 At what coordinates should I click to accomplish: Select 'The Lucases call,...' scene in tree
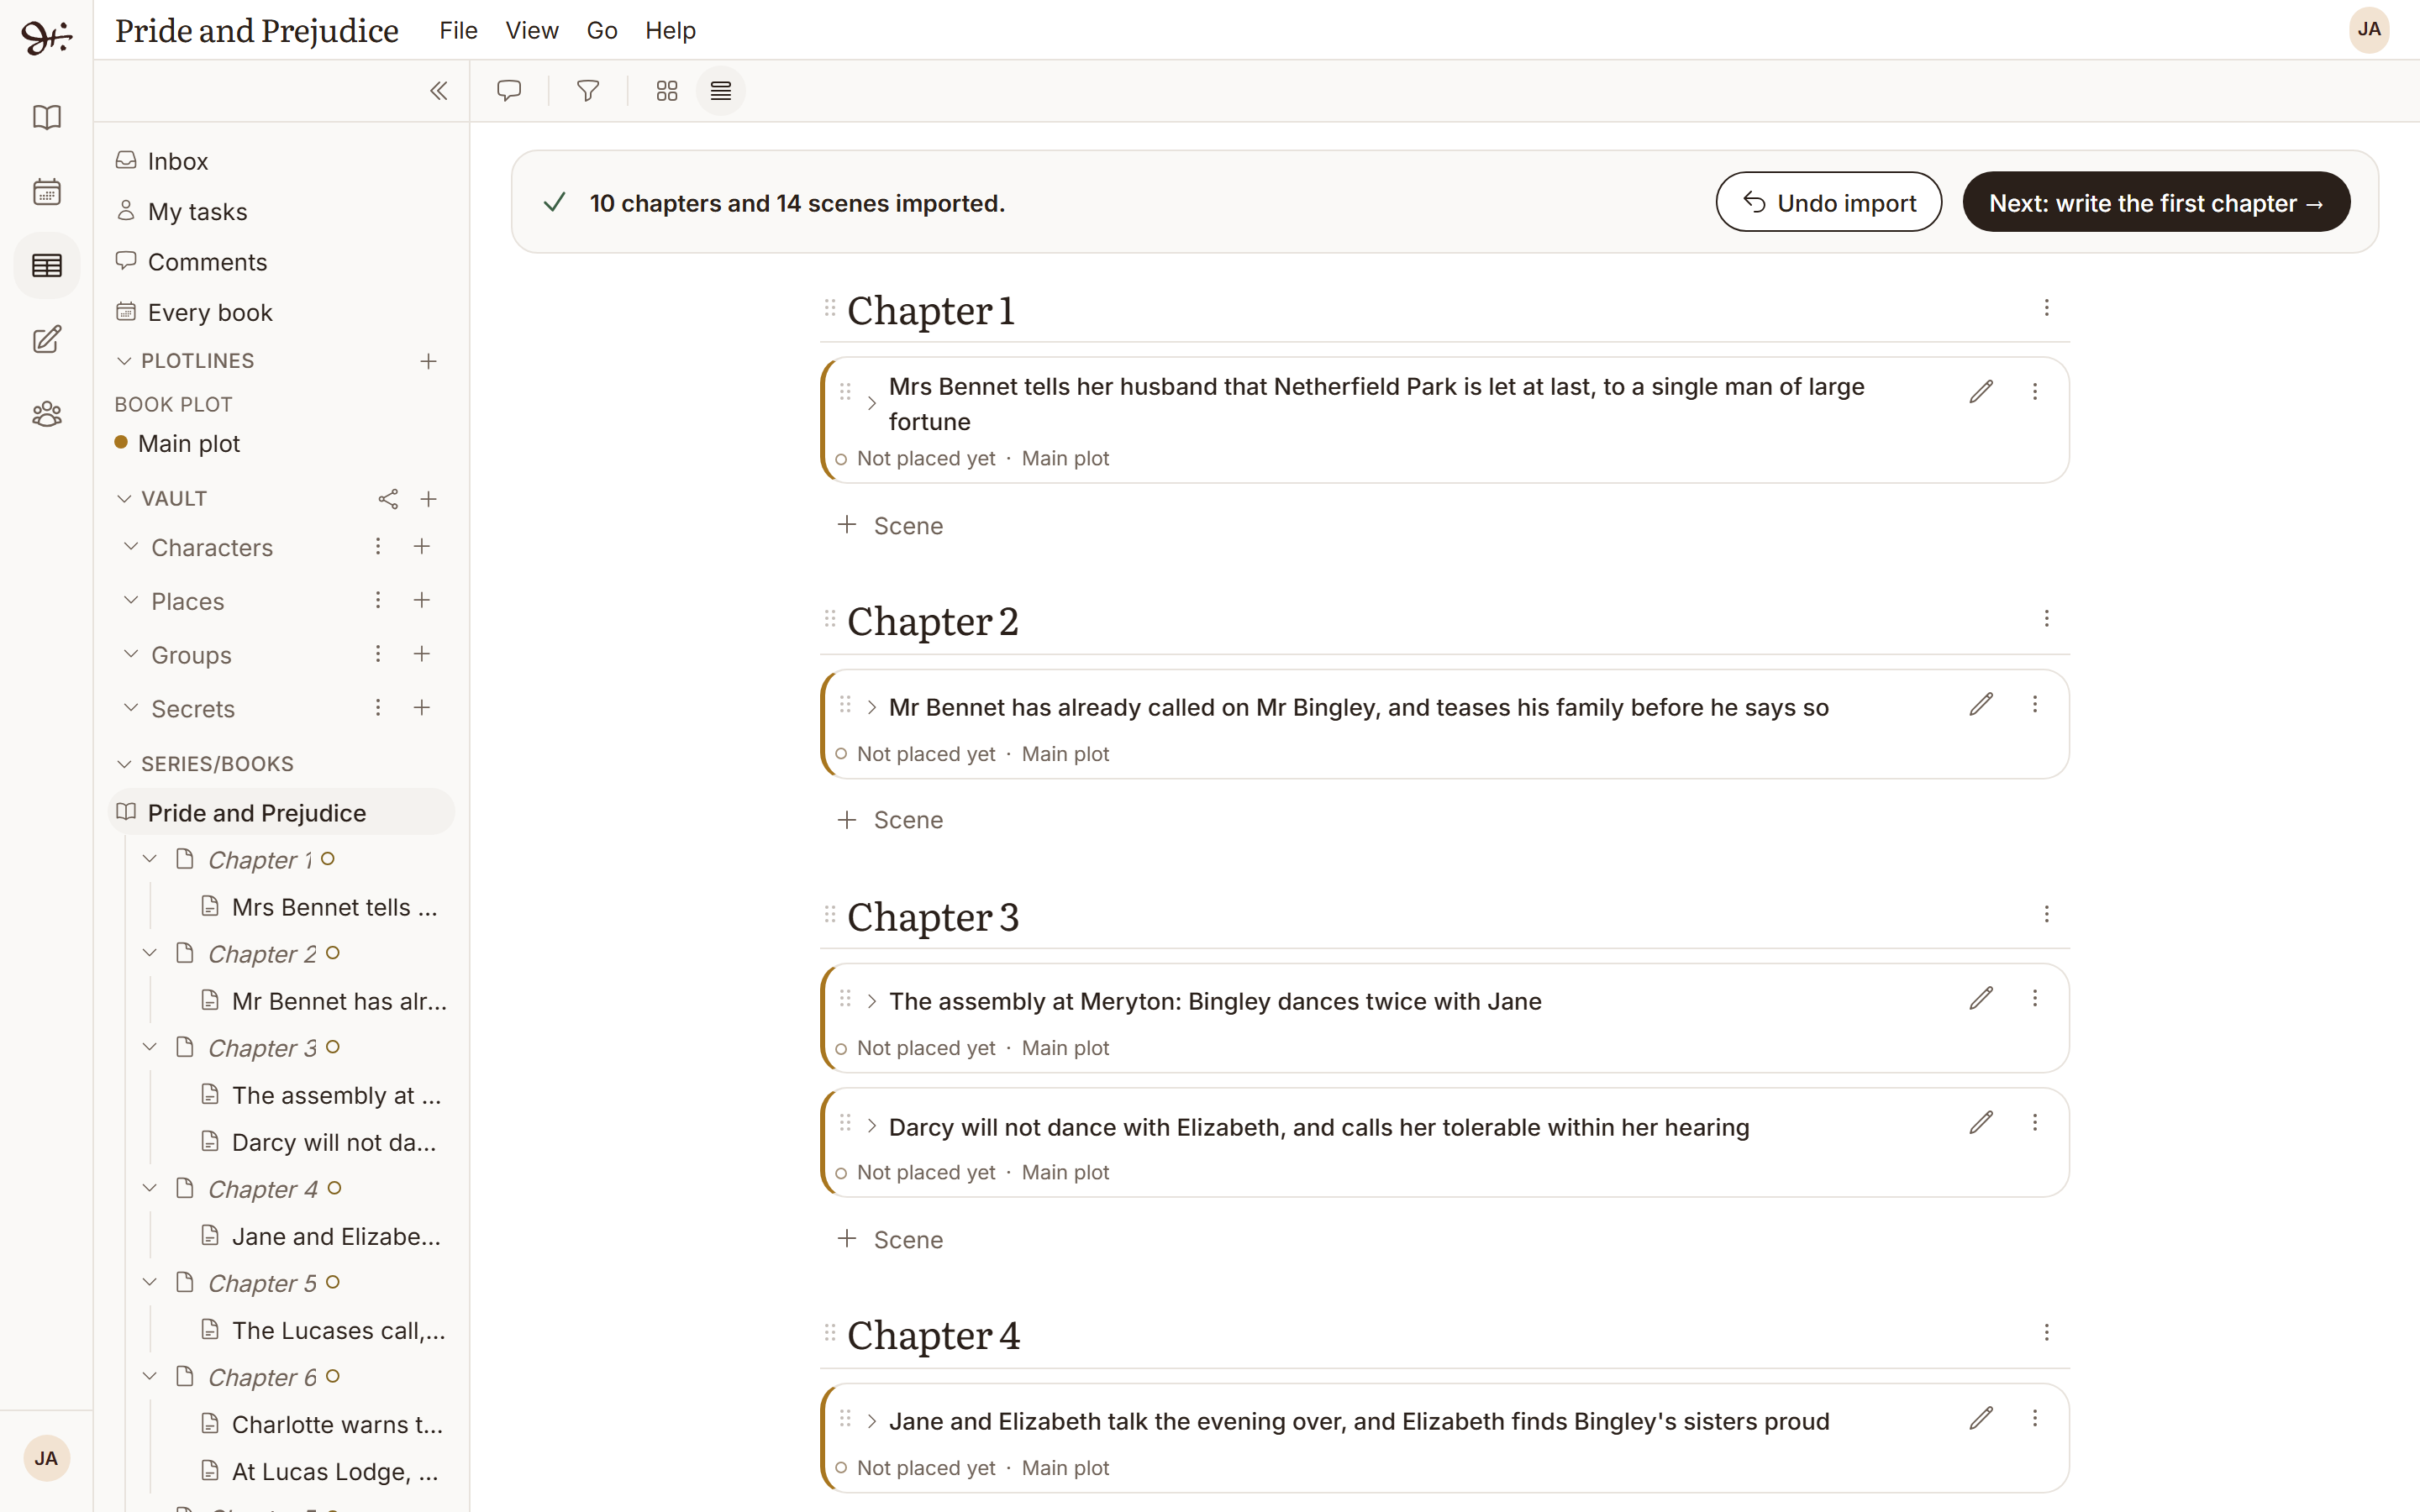pos(322,1330)
